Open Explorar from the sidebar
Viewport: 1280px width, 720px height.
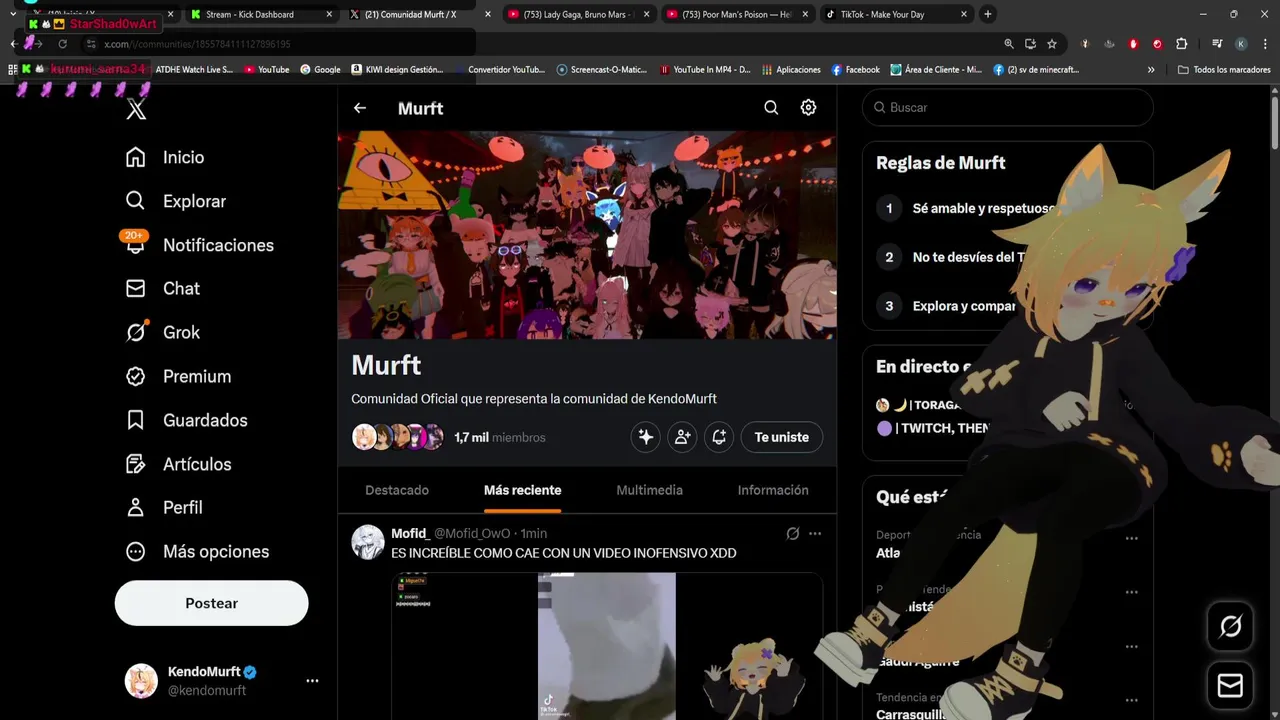coord(176,201)
